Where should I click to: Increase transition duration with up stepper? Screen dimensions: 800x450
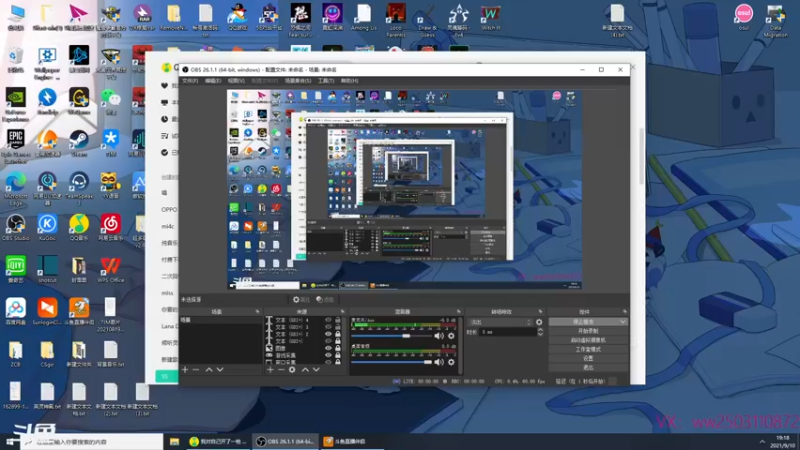(540, 330)
